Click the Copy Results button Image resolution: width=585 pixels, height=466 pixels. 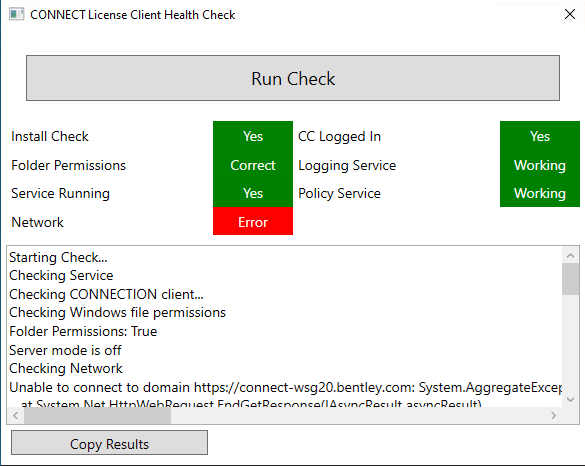tap(109, 442)
